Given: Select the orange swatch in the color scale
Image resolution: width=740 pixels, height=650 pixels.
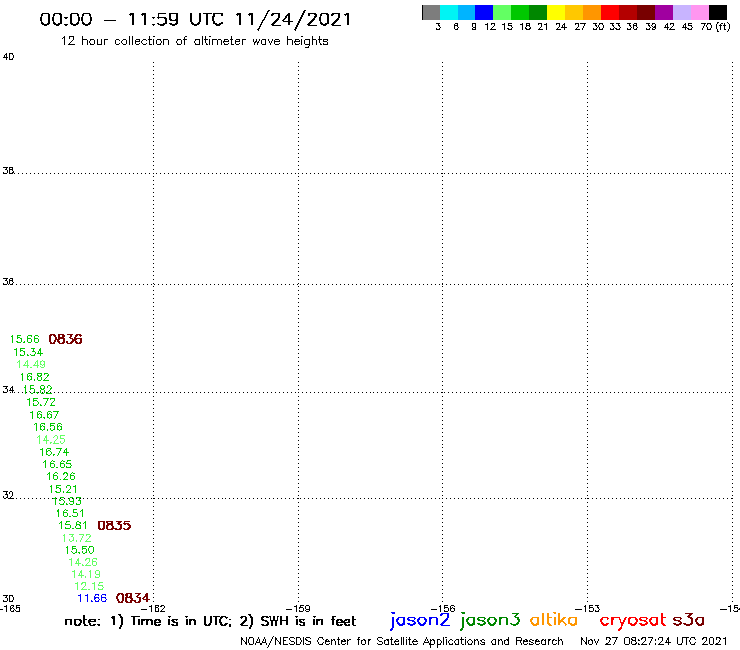Looking at the screenshot, I should [x=592, y=12].
